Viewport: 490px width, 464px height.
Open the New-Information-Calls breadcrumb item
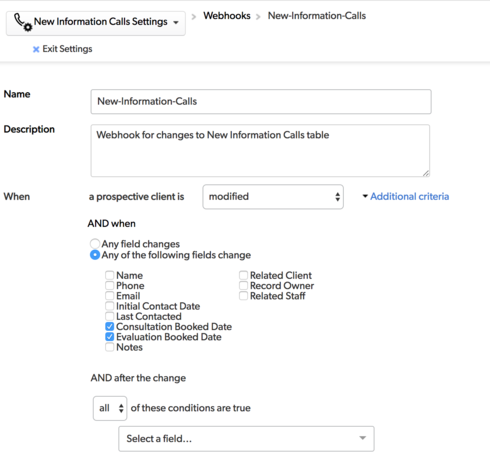[x=317, y=16]
